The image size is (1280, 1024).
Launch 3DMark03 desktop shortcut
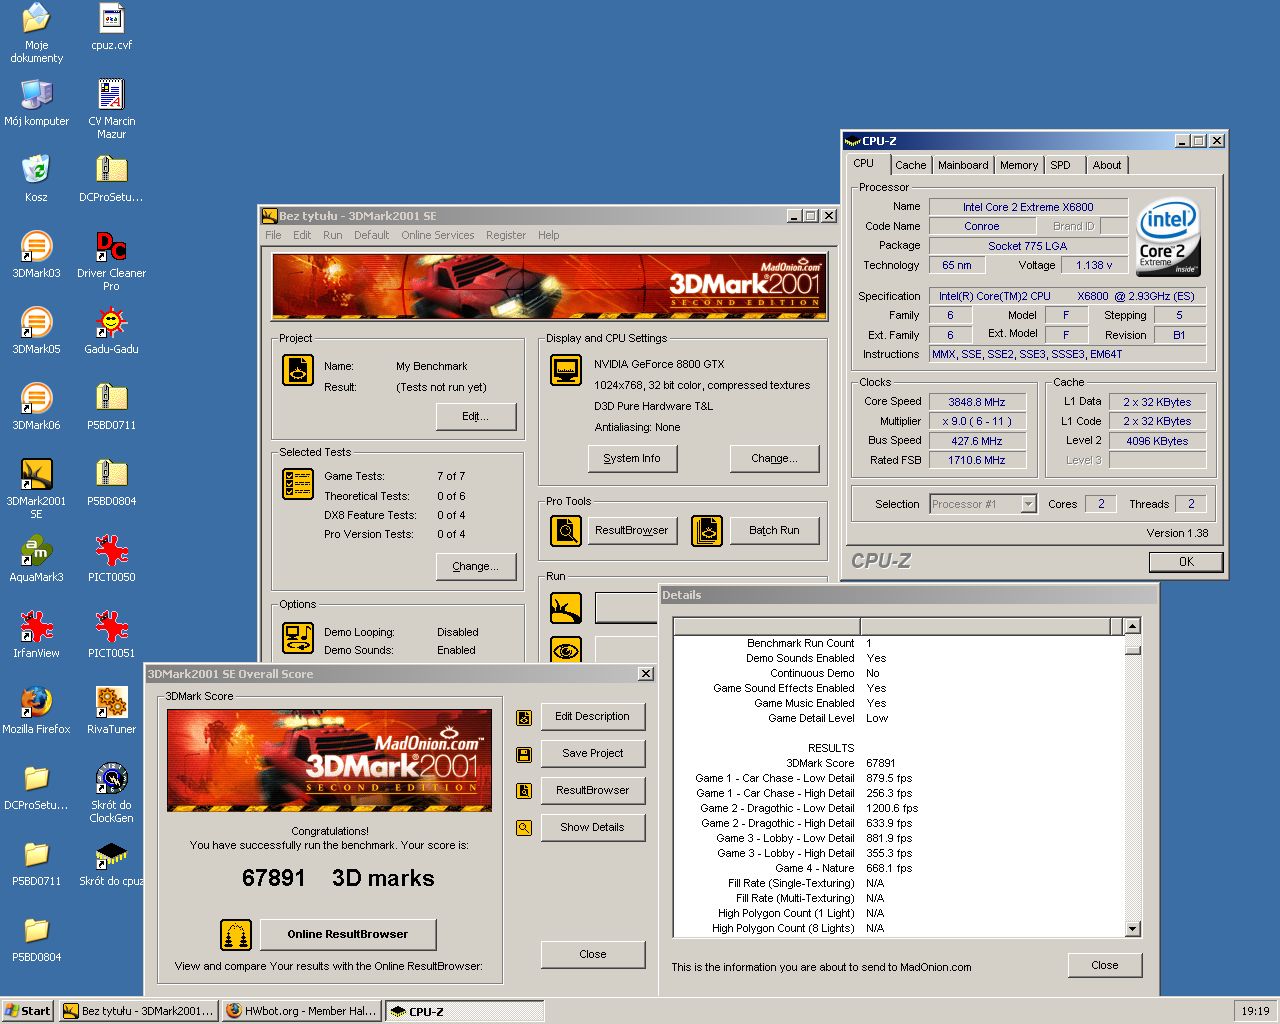click(x=36, y=254)
